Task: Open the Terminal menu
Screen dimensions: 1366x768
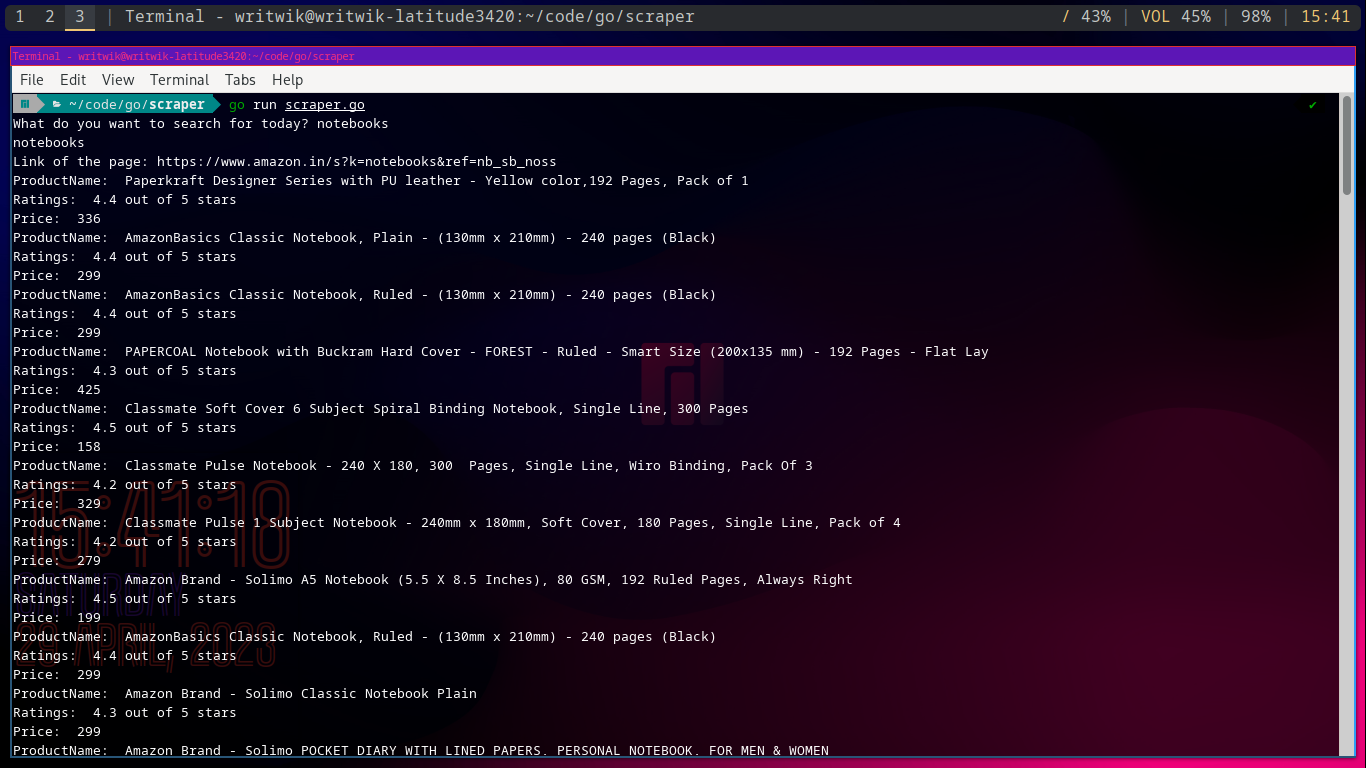Action: coord(179,79)
